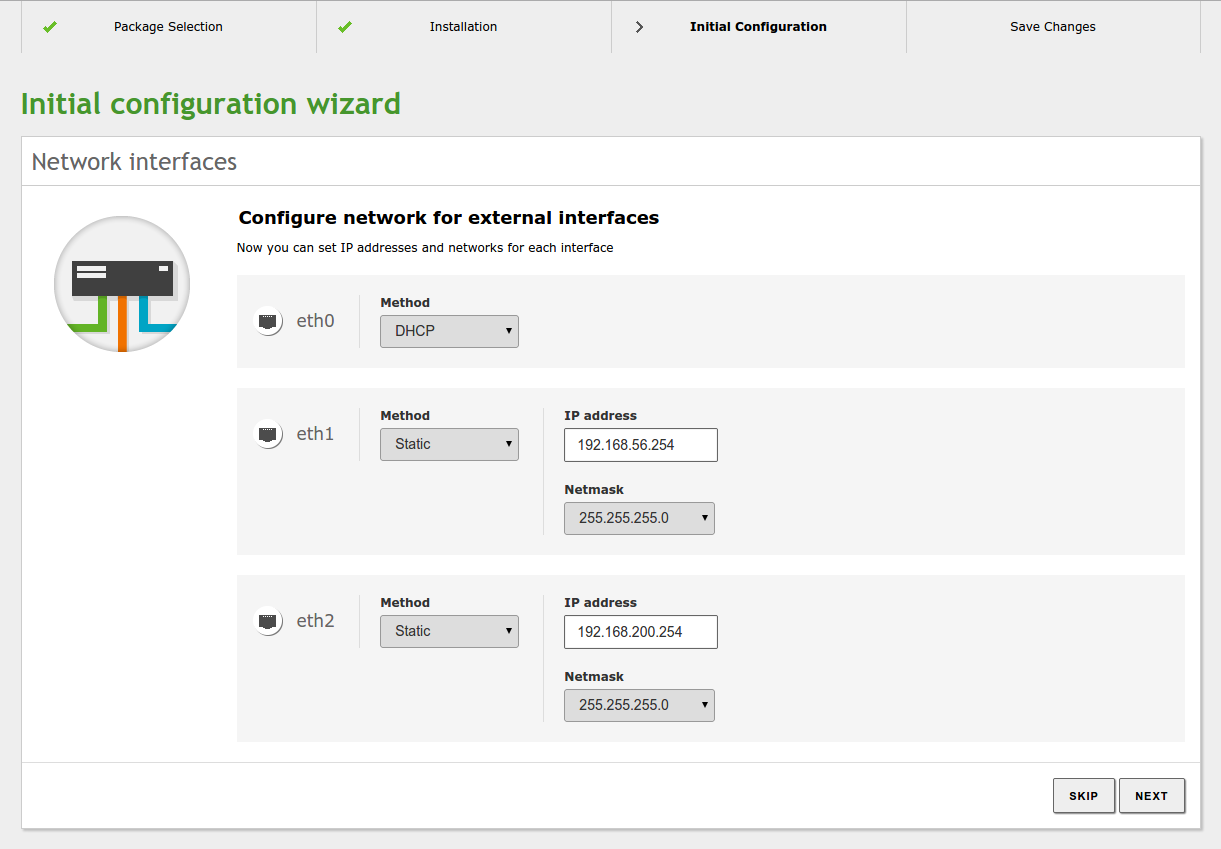Open the eth2 Method dropdown (Static)

(449, 631)
